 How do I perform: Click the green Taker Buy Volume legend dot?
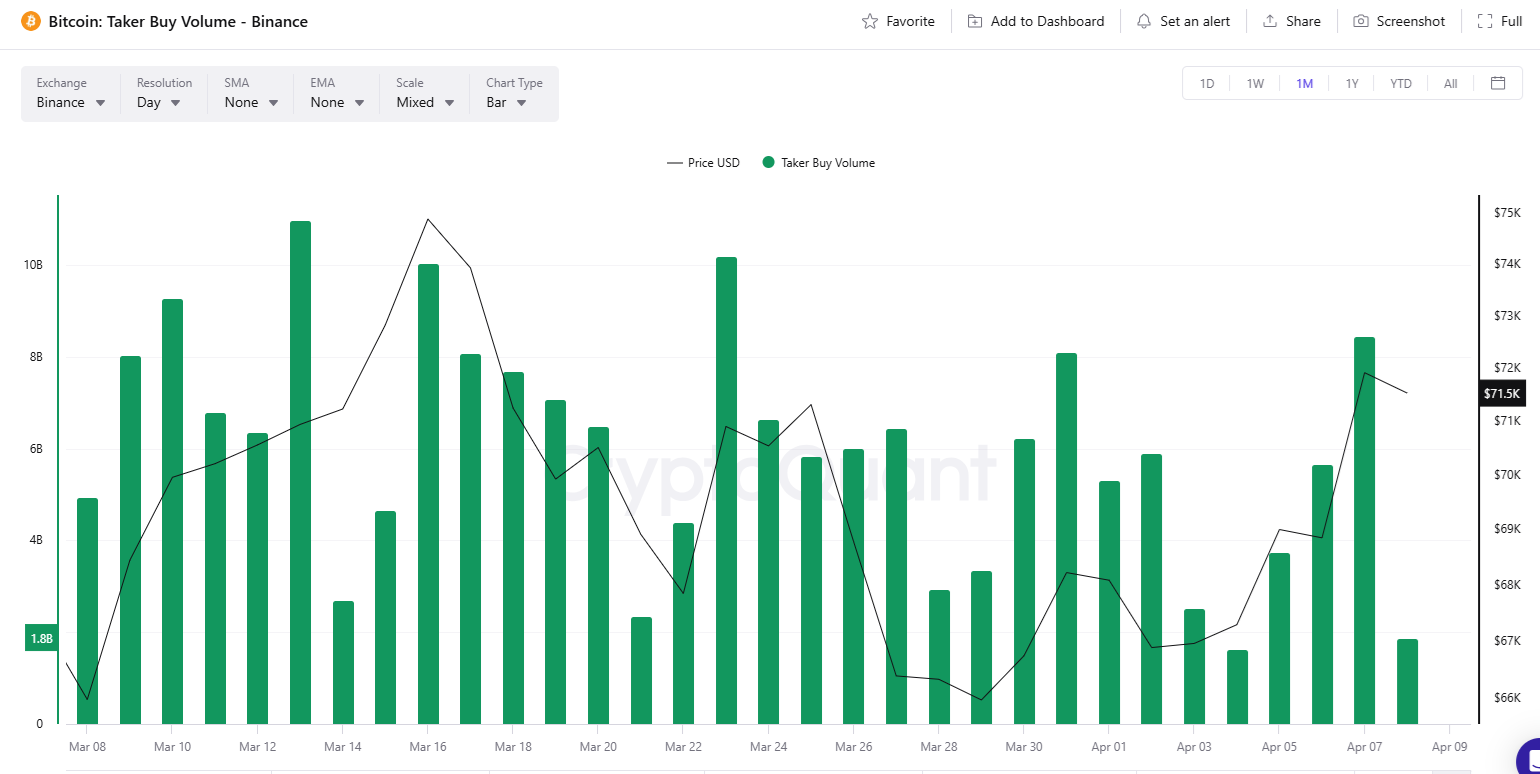(x=768, y=163)
